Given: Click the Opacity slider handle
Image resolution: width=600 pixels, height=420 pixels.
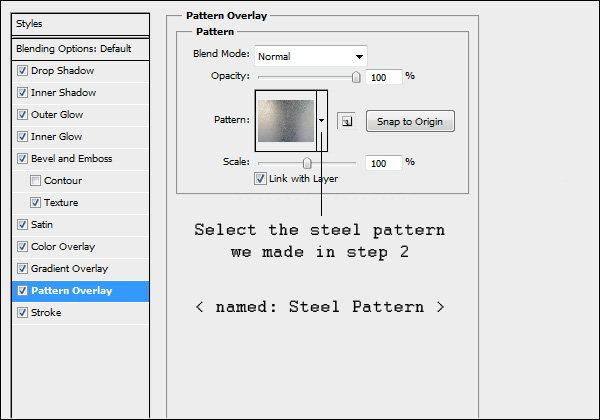Looking at the screenshot, I should [355, 76].
